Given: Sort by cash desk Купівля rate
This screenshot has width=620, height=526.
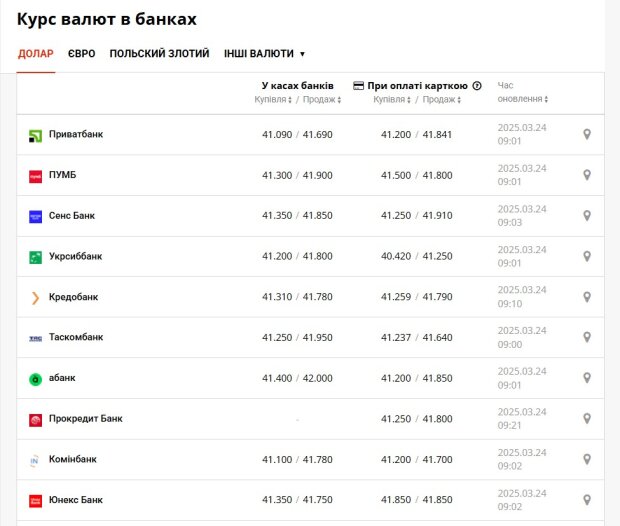Looking at the screenshot, I should tap(273, 99).
